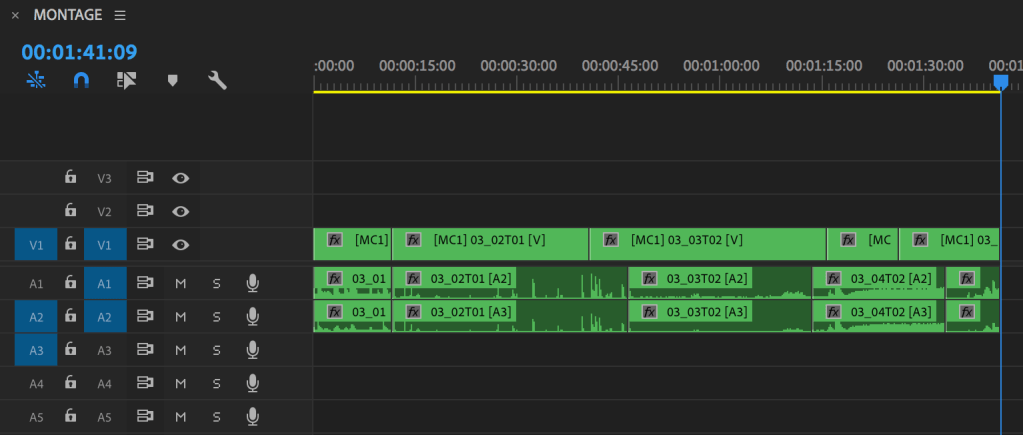Target the V2 track header
1023x435 pixels.
pyautogui.click(x=105, y=211)
